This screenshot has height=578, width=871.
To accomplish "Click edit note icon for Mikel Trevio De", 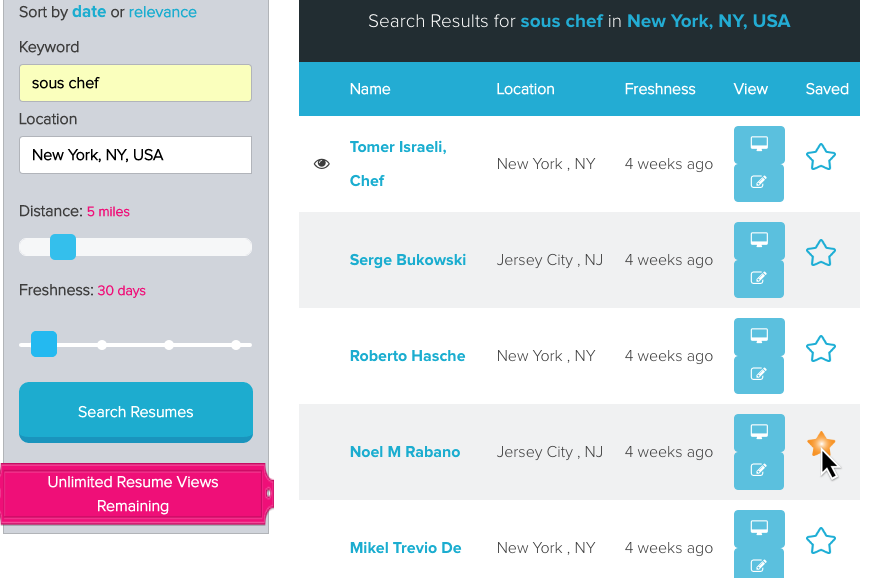I will [759, 564].
